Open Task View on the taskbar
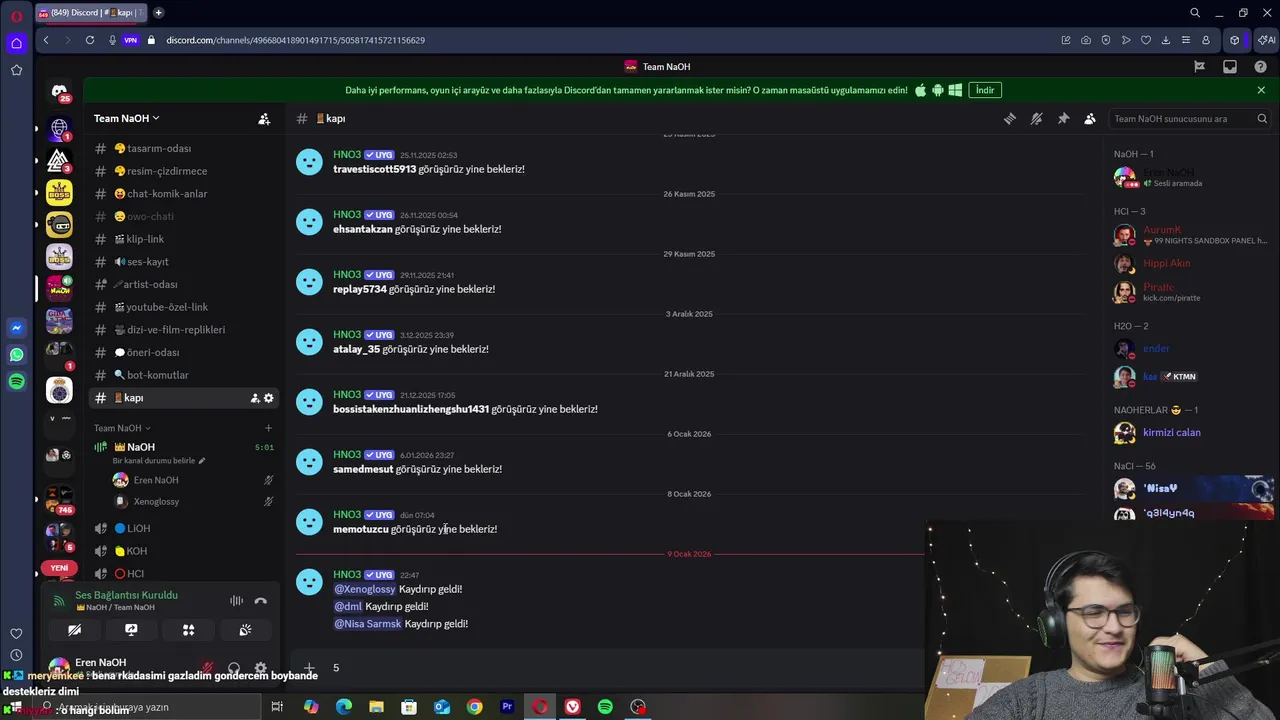 tap(277, 707)
